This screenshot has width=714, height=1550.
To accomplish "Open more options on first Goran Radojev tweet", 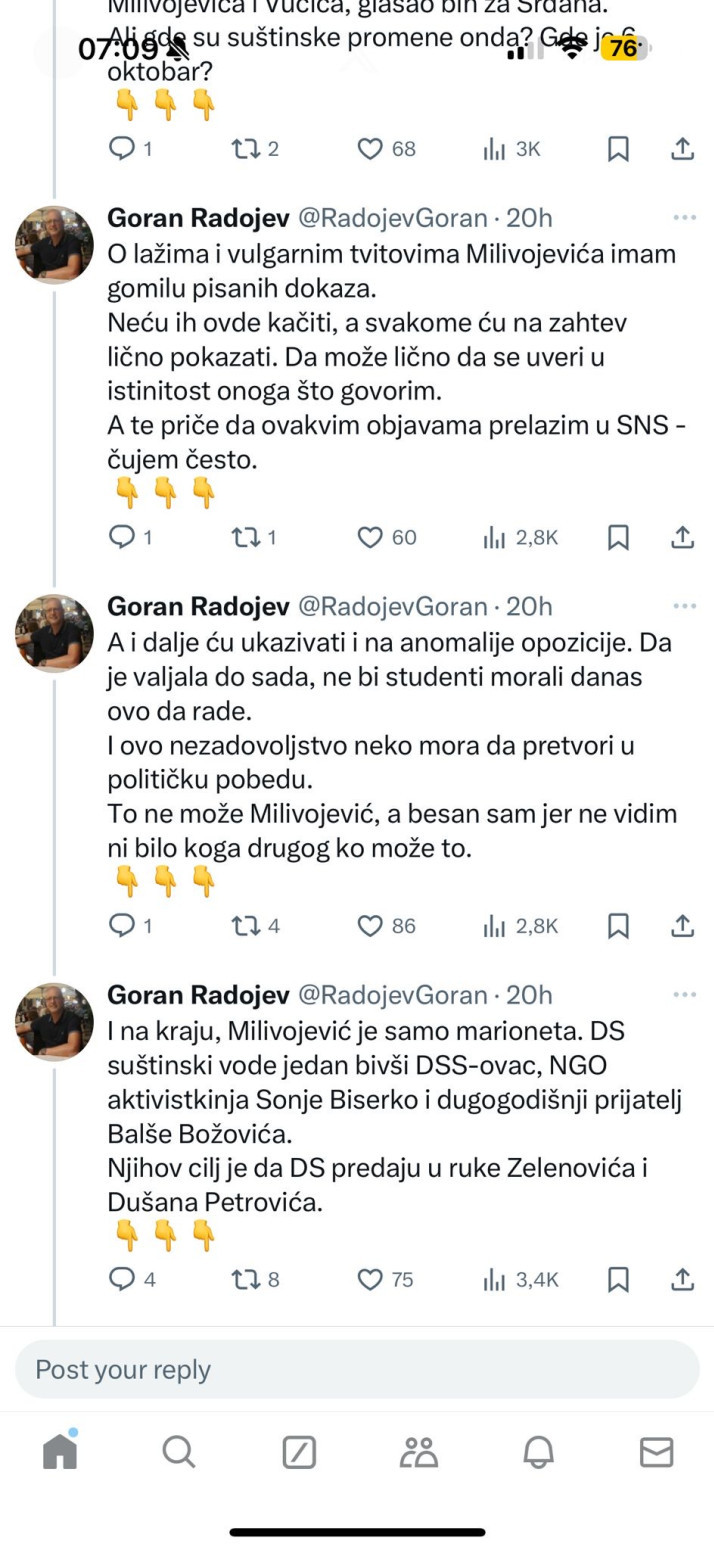I will [684, 218].
